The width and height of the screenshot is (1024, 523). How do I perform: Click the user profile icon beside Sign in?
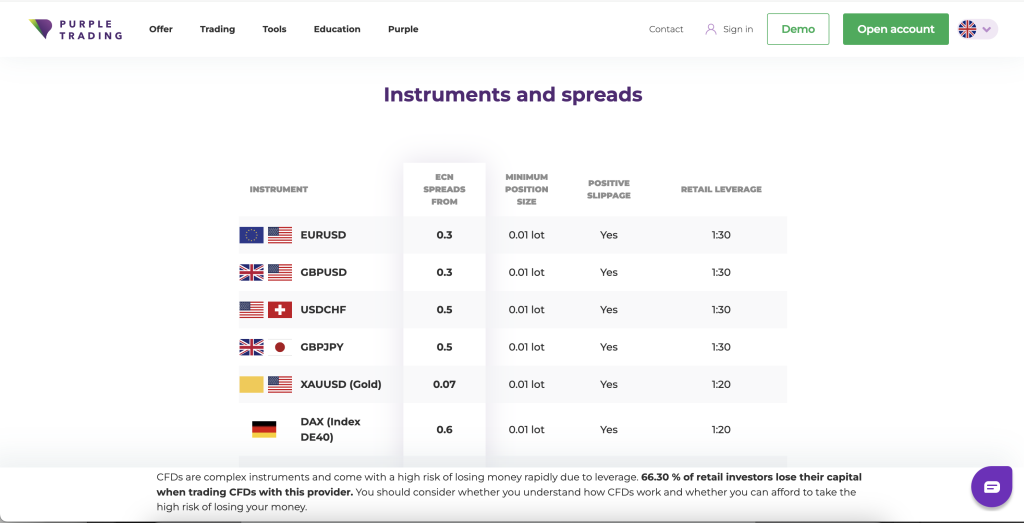pos(711,29)
